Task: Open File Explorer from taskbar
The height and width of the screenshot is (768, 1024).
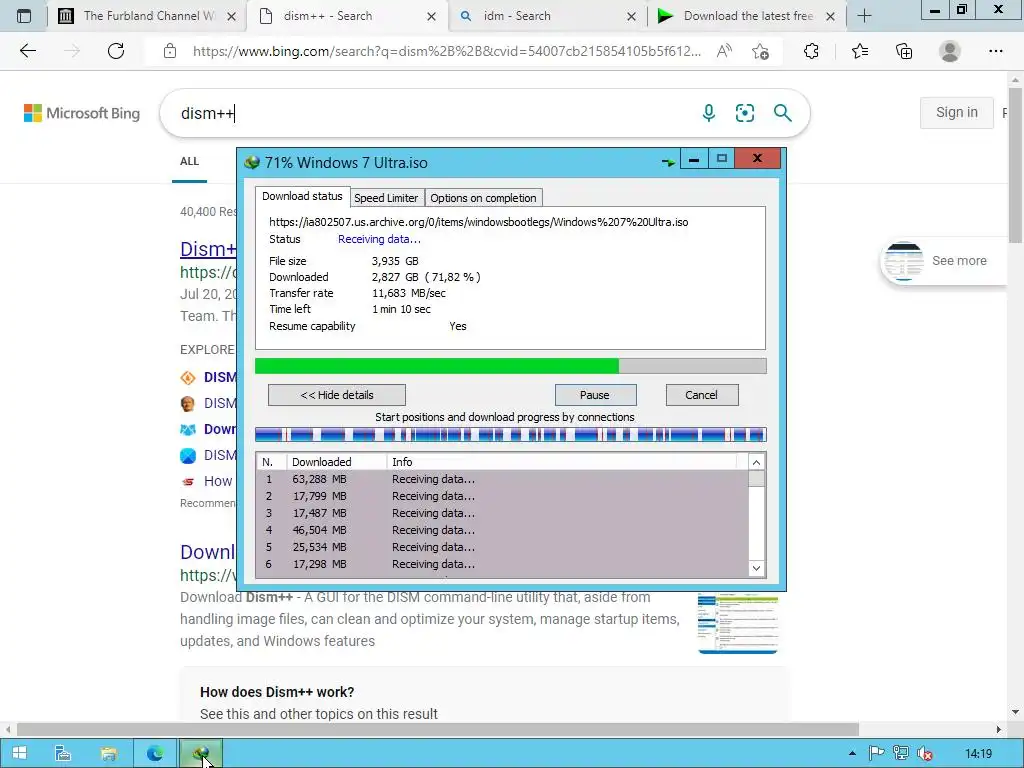Action: click(108, 753)
